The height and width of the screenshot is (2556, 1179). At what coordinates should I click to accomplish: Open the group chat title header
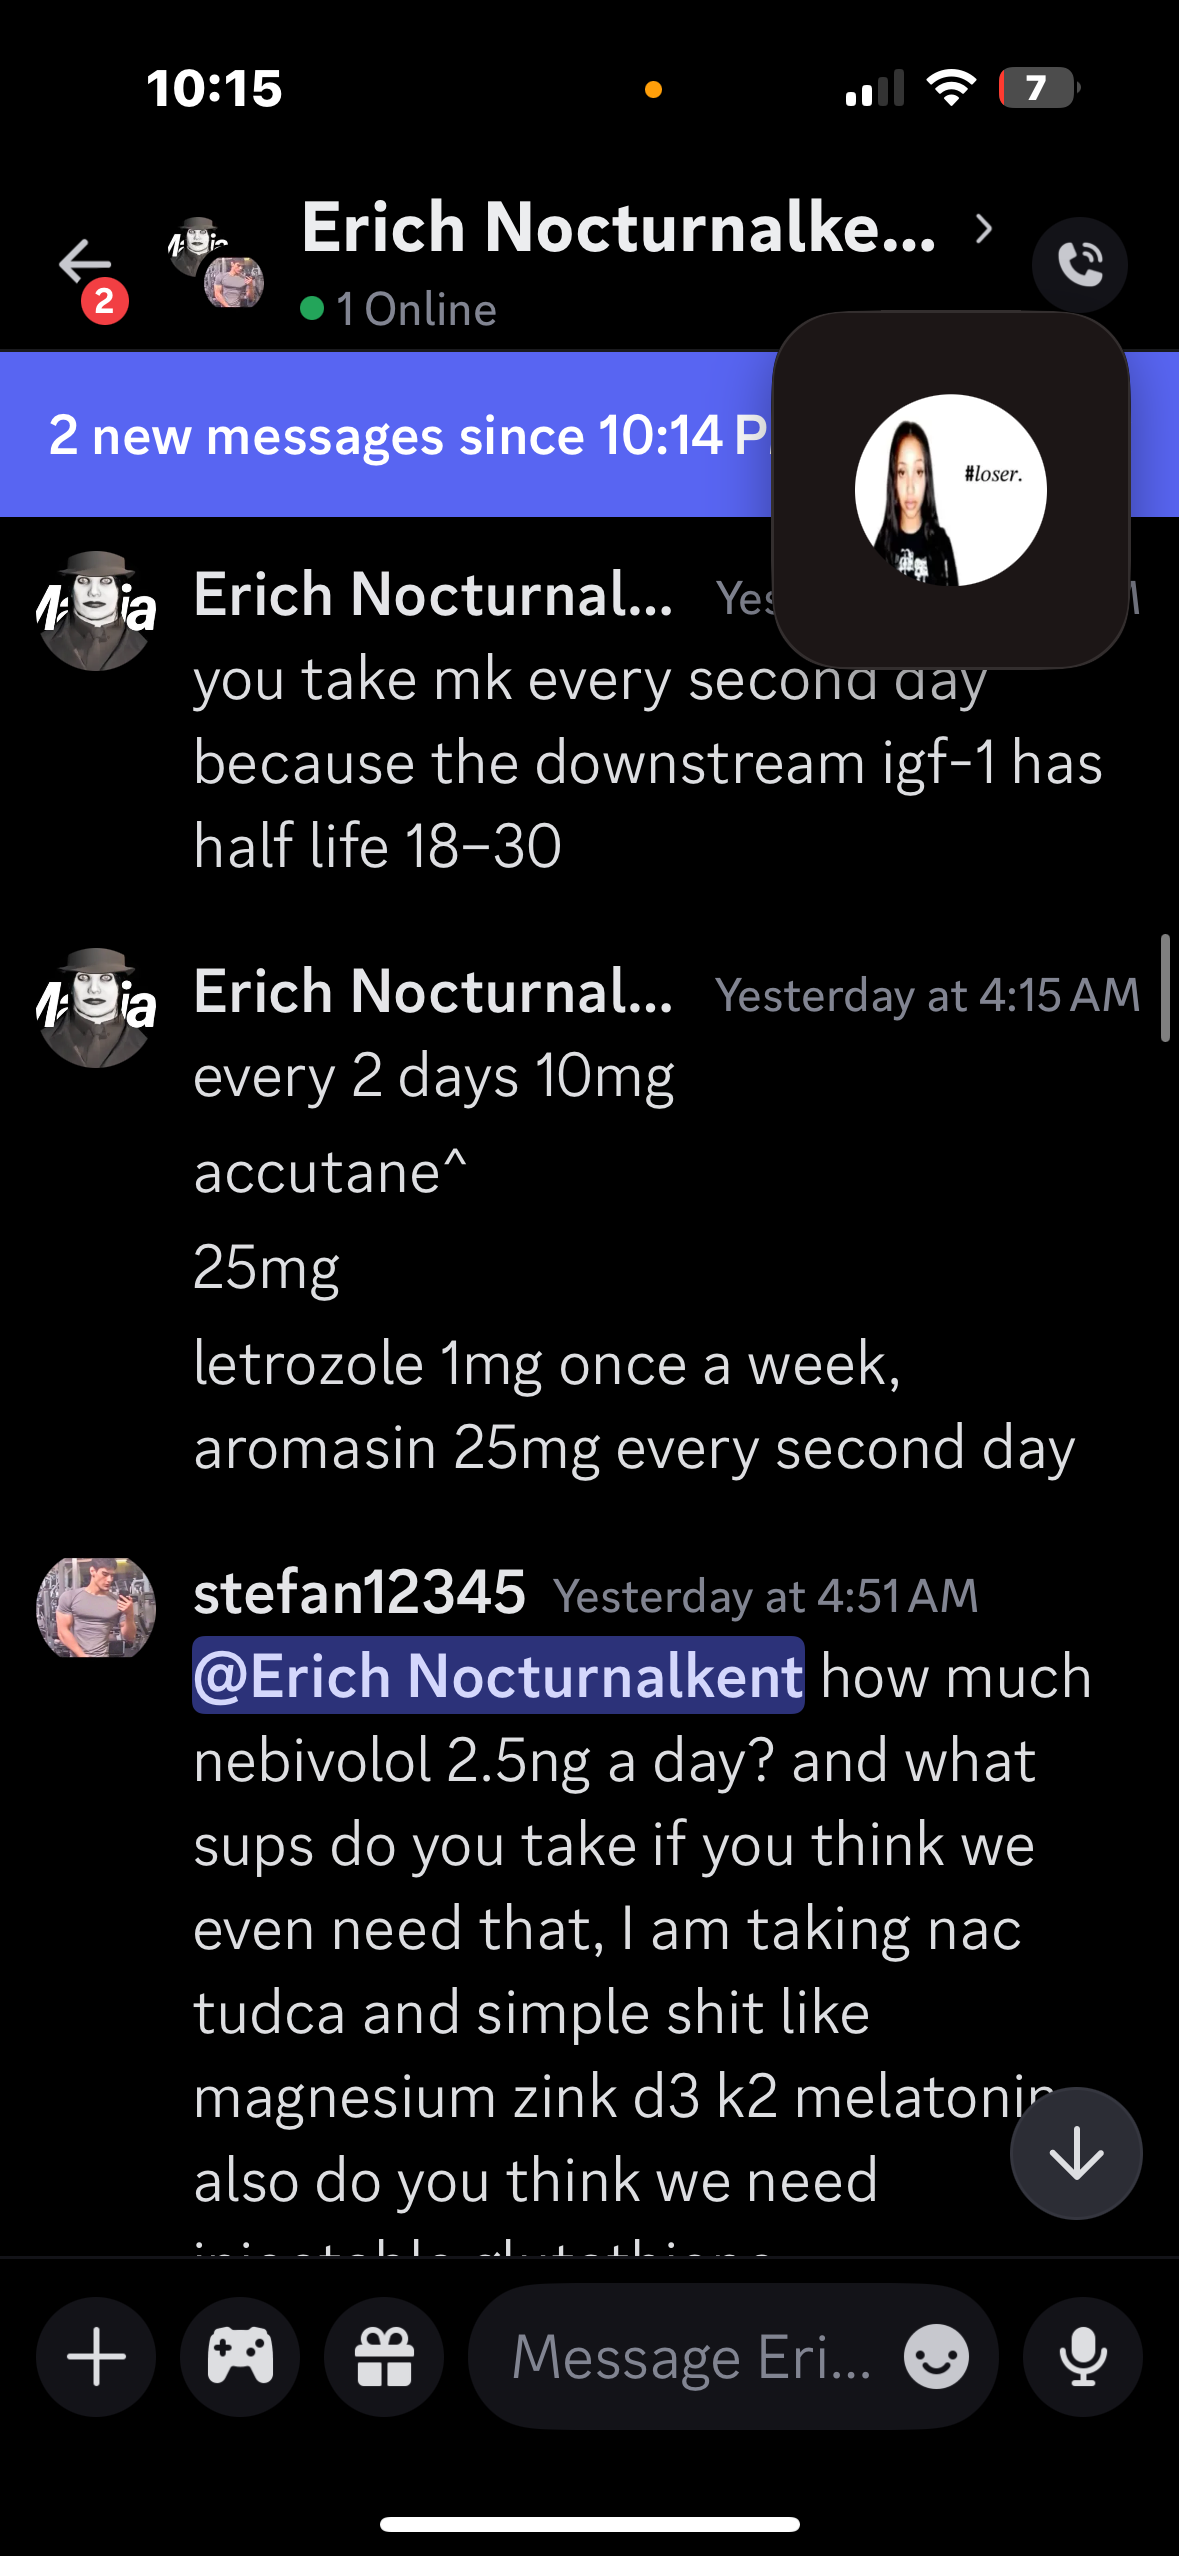(618, 228)
